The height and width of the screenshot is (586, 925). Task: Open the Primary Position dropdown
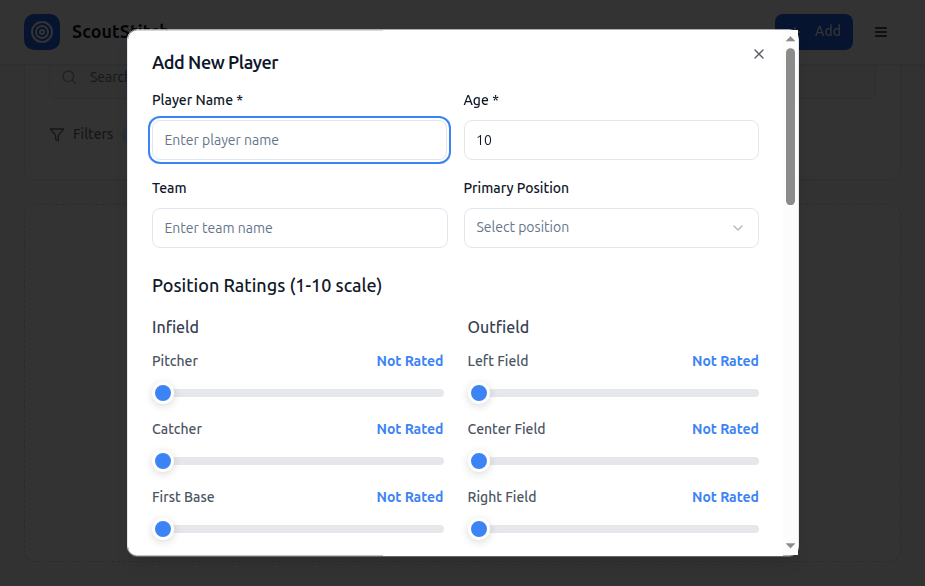(610, 228)
